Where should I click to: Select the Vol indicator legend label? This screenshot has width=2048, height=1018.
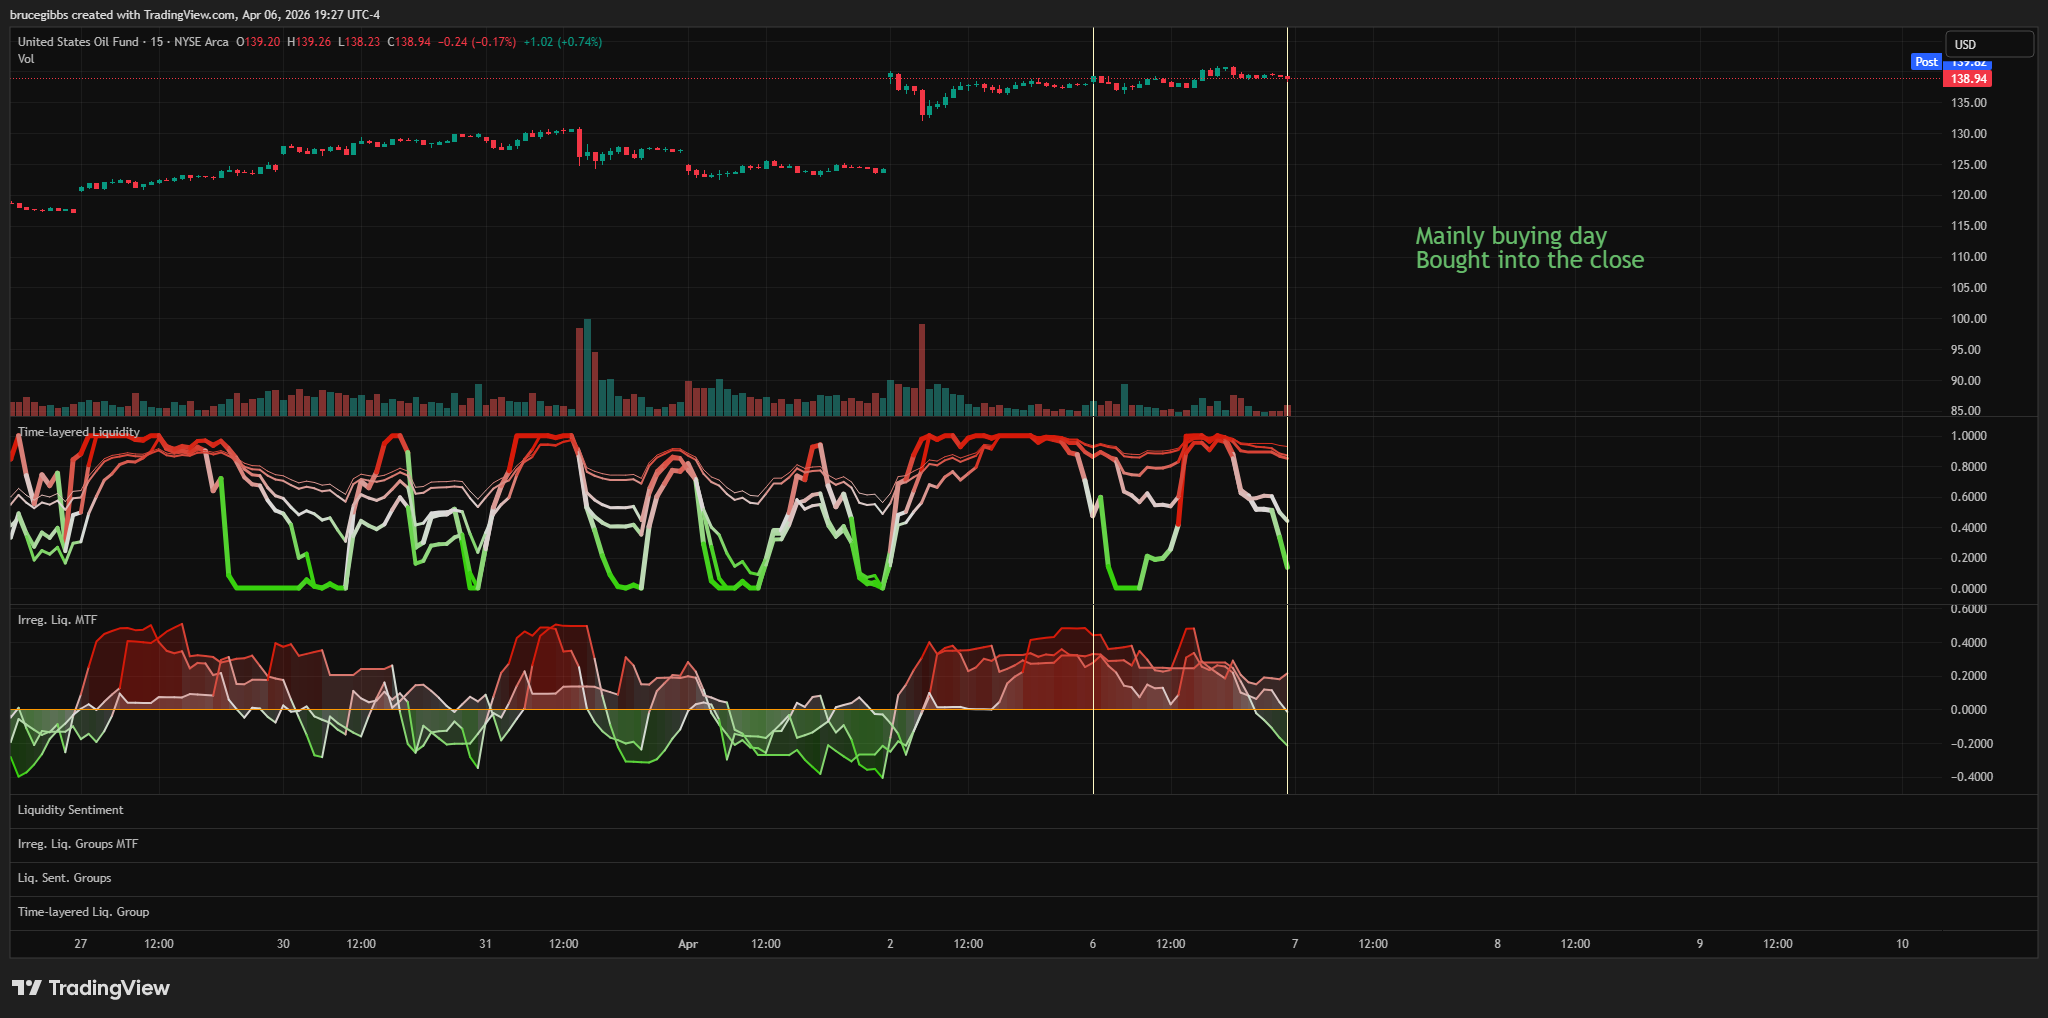[26, 59]
